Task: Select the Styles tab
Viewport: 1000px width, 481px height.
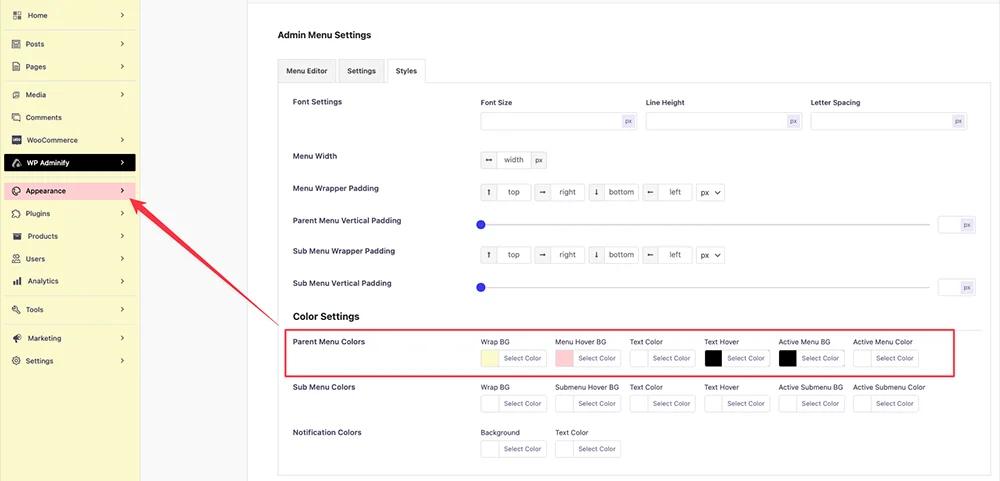Action: (406, 71)
